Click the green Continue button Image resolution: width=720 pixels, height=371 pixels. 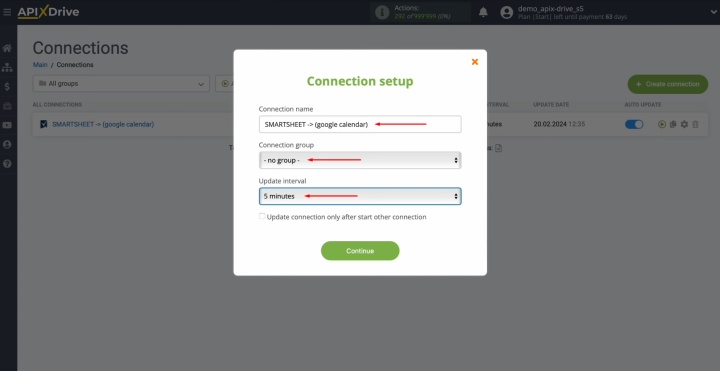click(360, 251)
